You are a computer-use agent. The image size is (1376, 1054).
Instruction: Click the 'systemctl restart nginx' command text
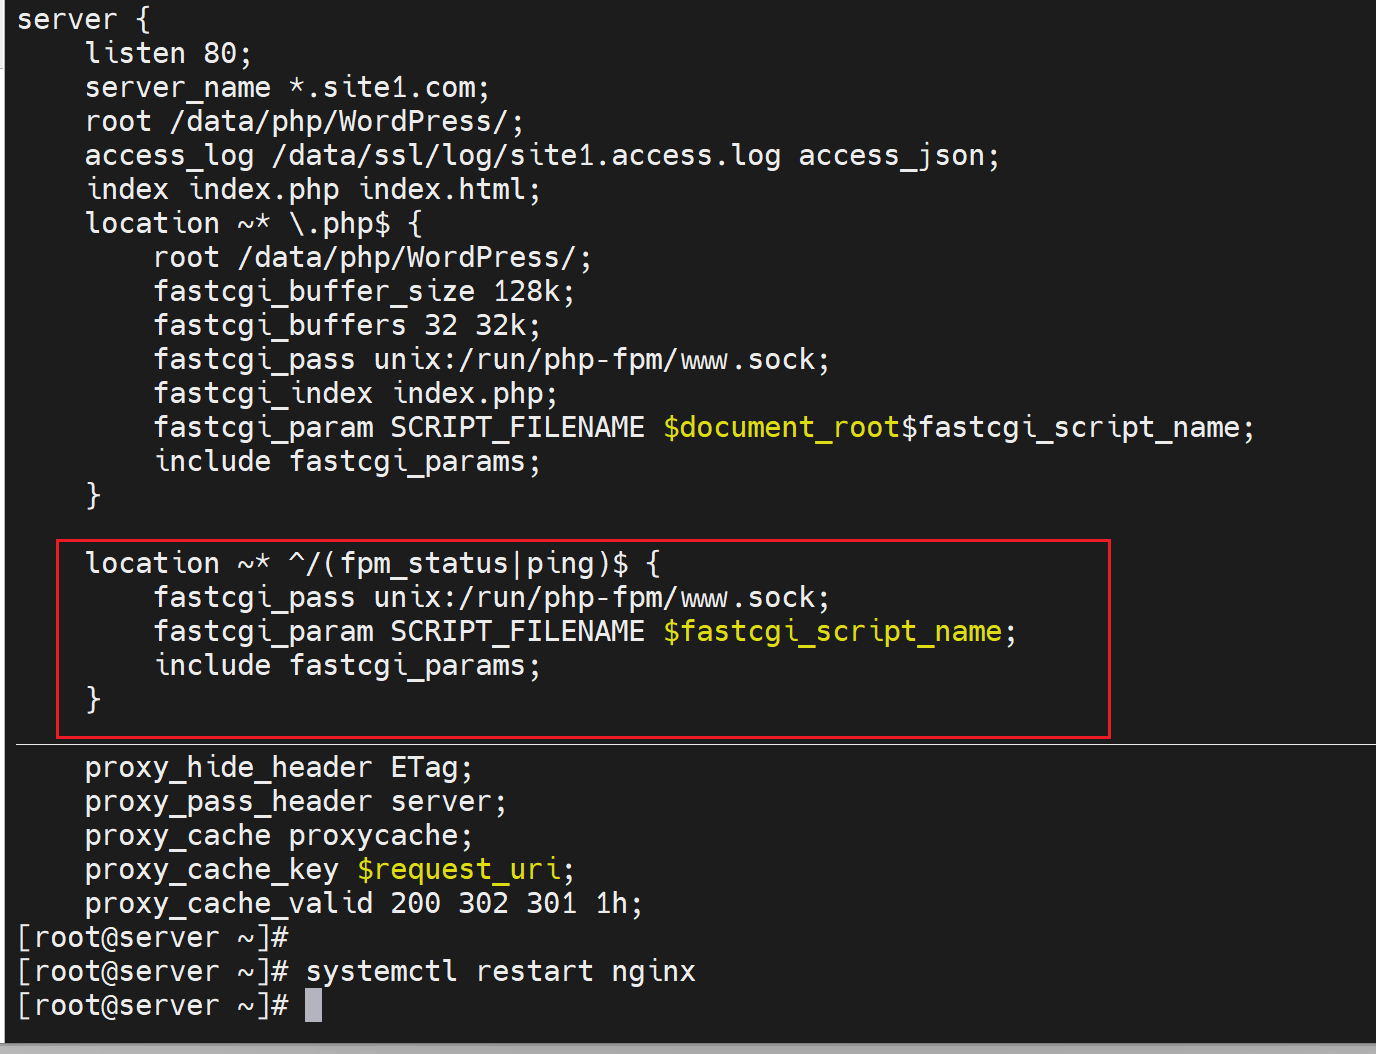tap(500, 971)
